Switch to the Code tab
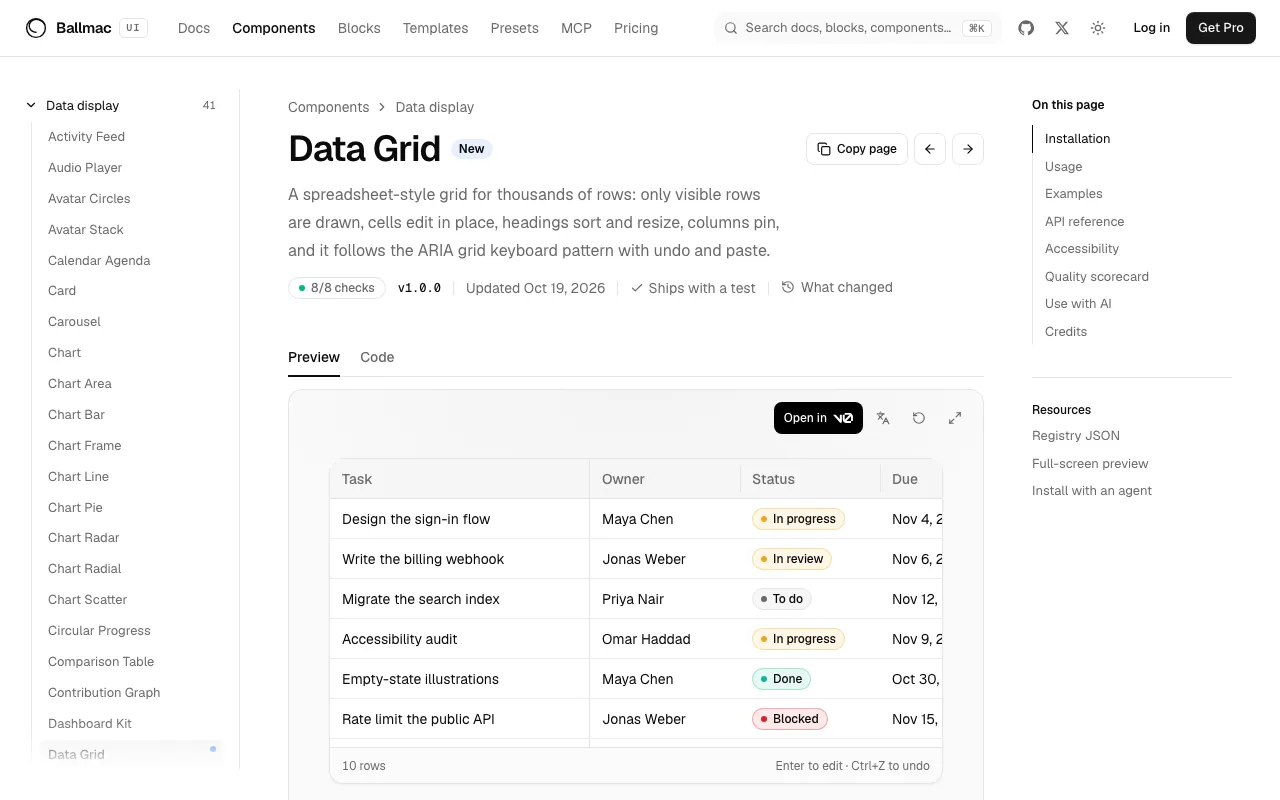This screenshot has width=1280, height=800. click(x=377, y=357)
